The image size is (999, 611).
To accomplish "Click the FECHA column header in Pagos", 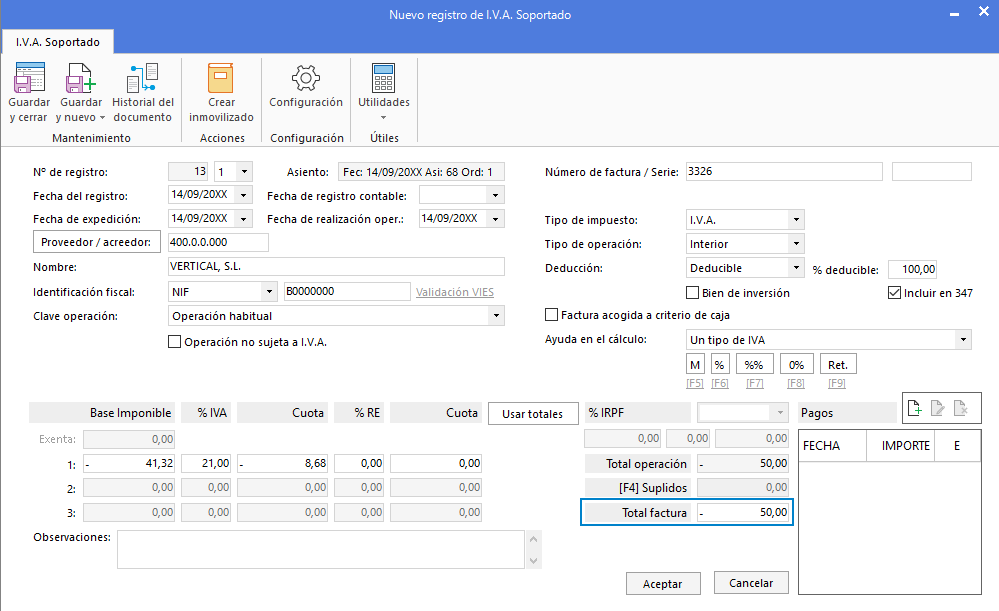I will click(832, 446).
